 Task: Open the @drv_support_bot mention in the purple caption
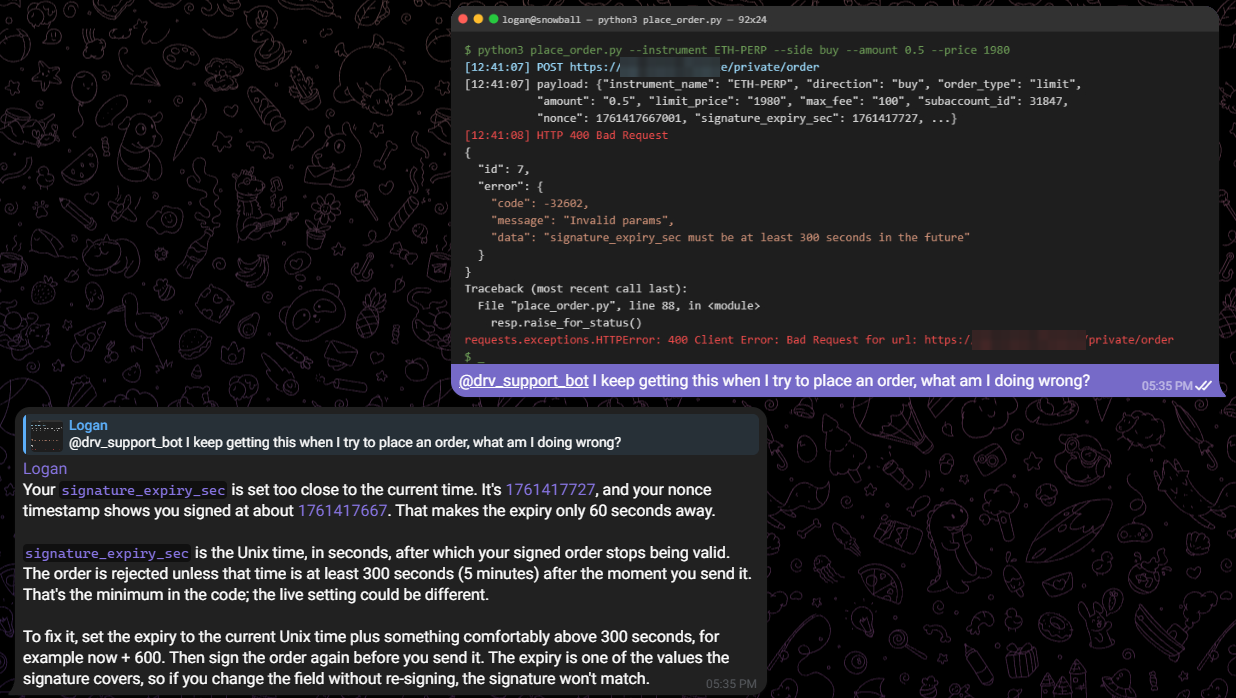523,380
